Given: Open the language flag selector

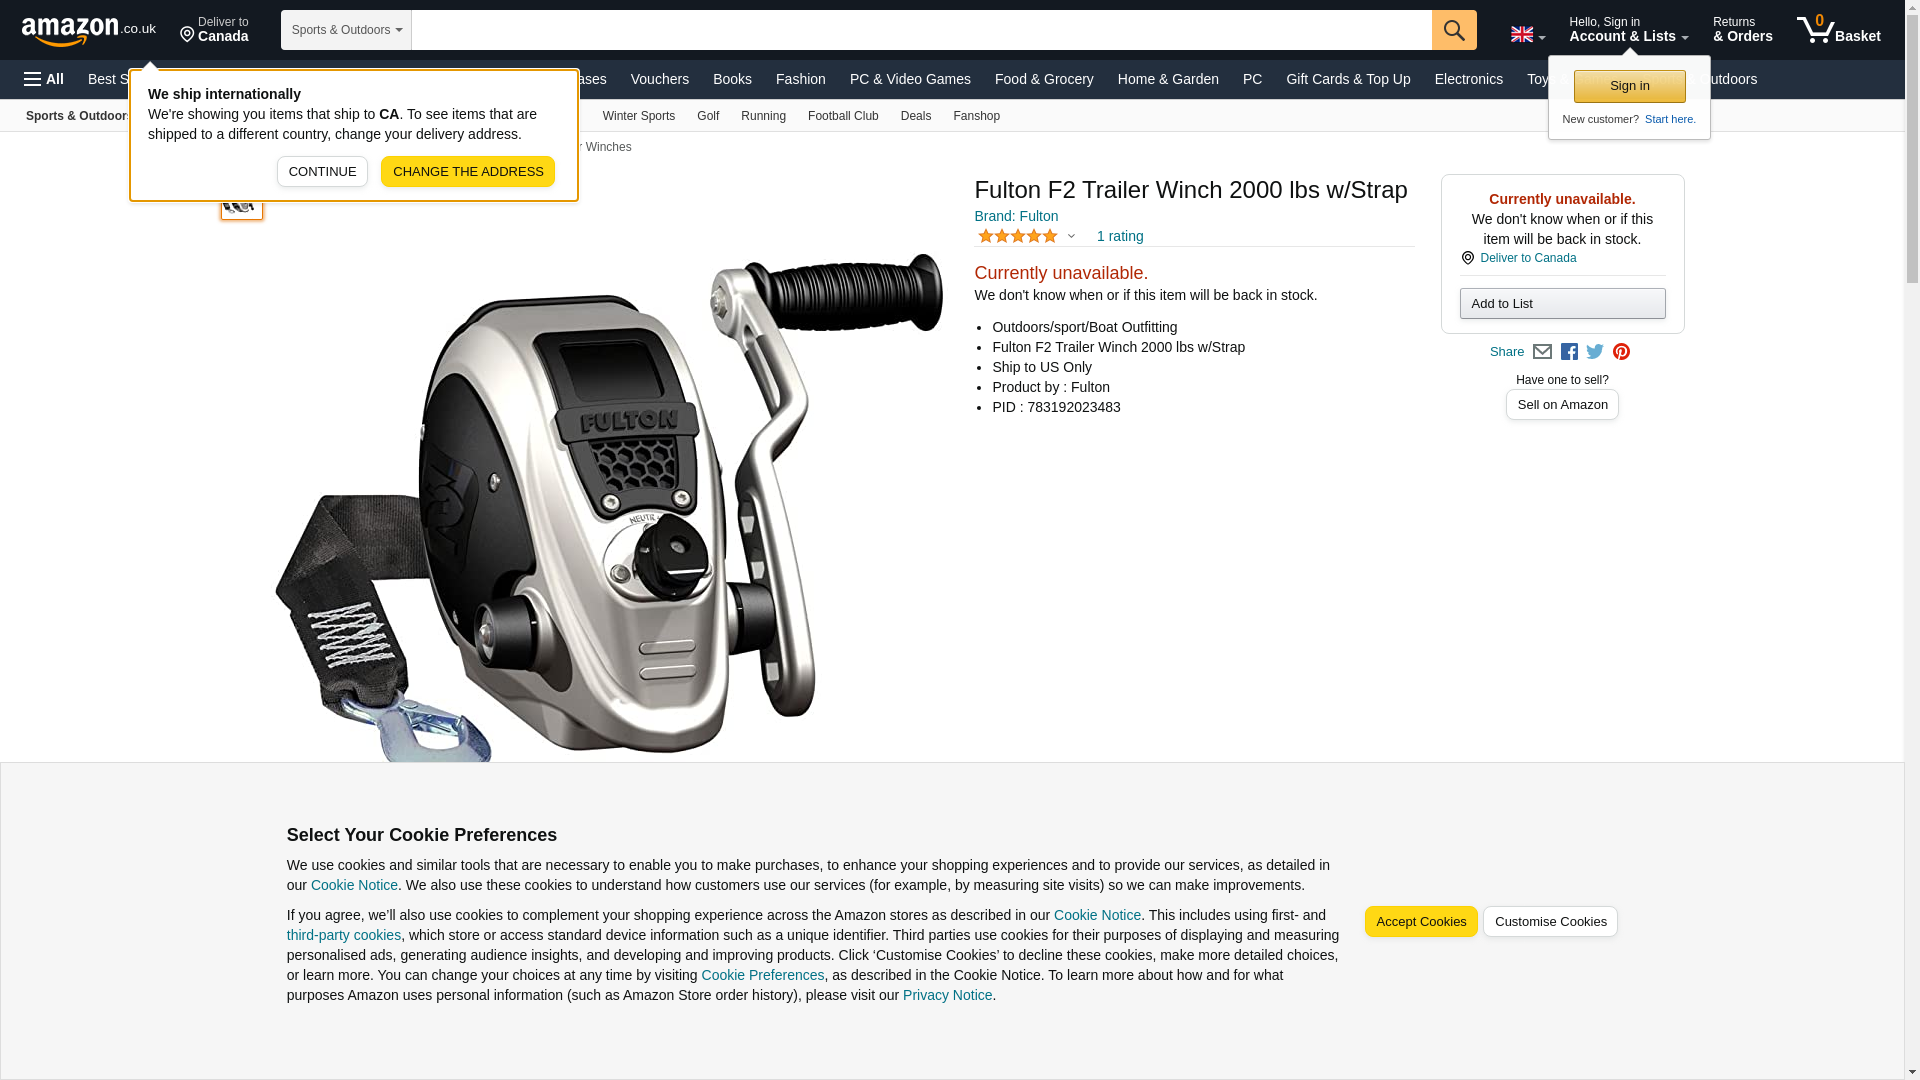Looking at the screenshot, I should [1527, 34].
